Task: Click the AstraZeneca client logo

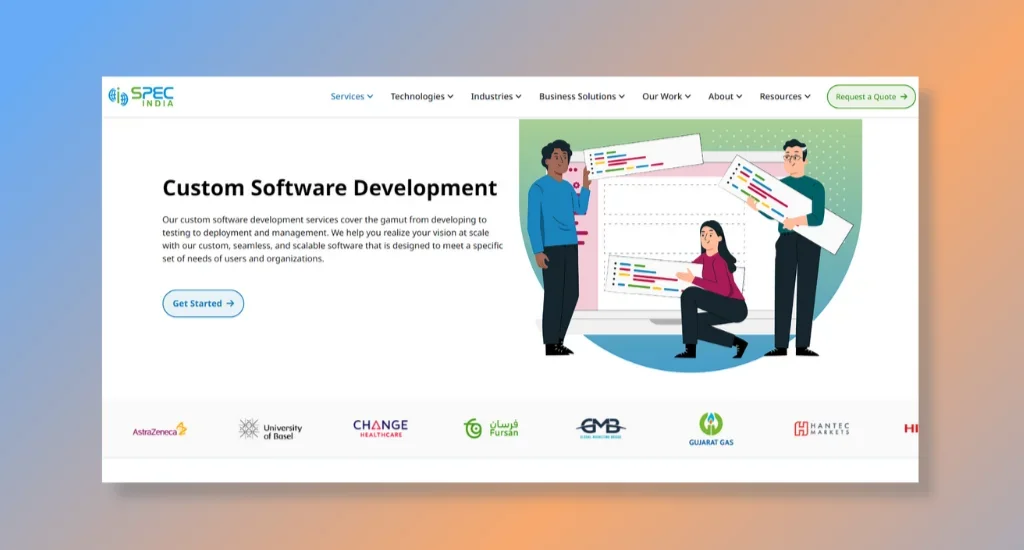Action: coord(160,429)
